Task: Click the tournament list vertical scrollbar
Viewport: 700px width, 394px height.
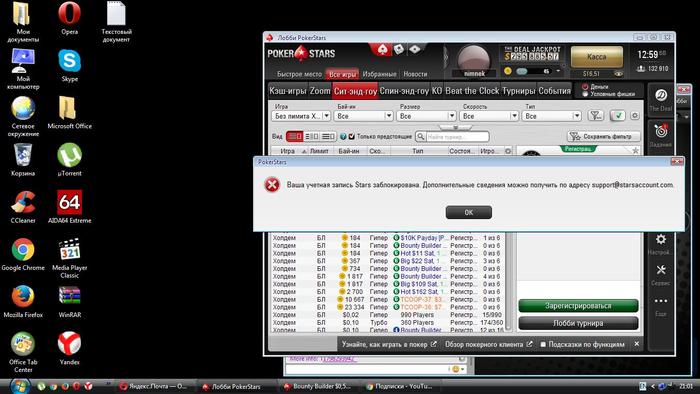Action: [508, 282]
